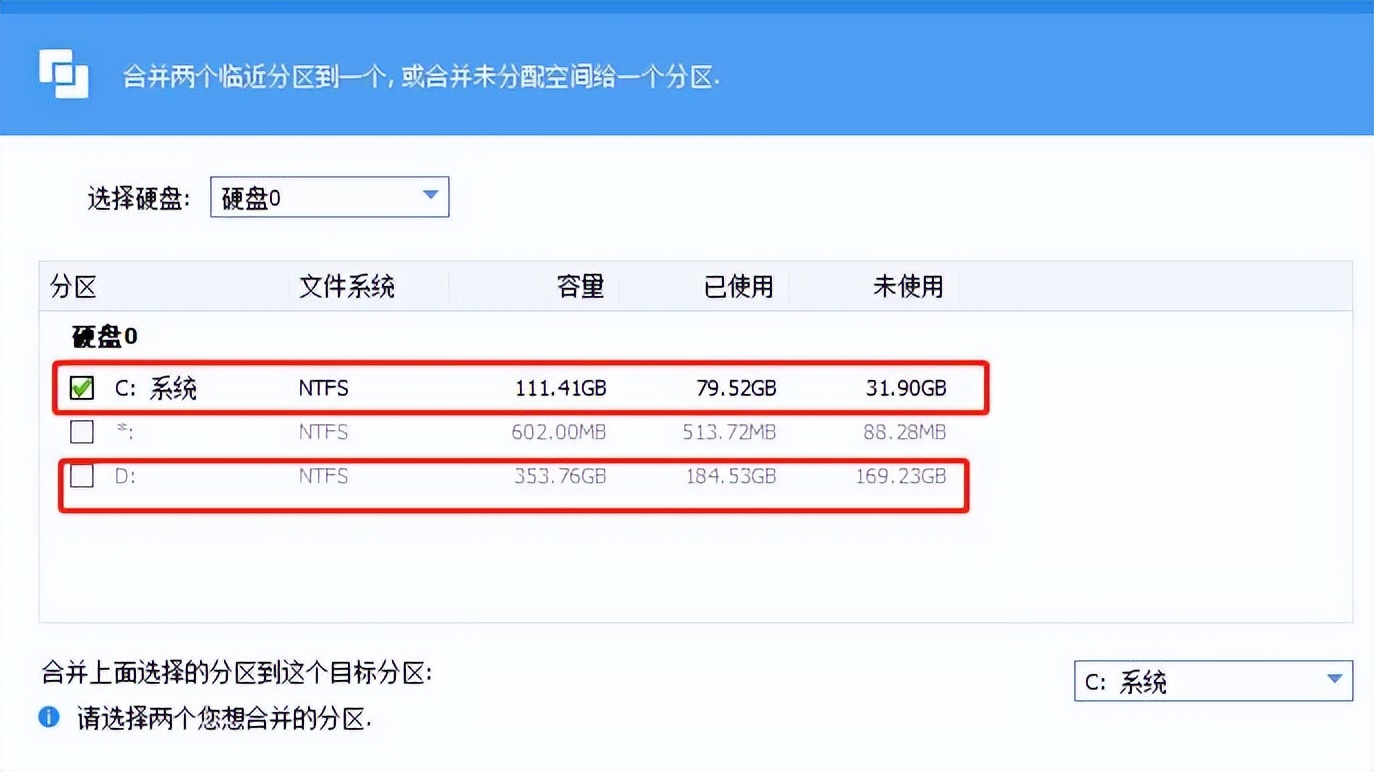Click the 分区 column header
Screen dimensions: 1374x772
coord(70,287)
